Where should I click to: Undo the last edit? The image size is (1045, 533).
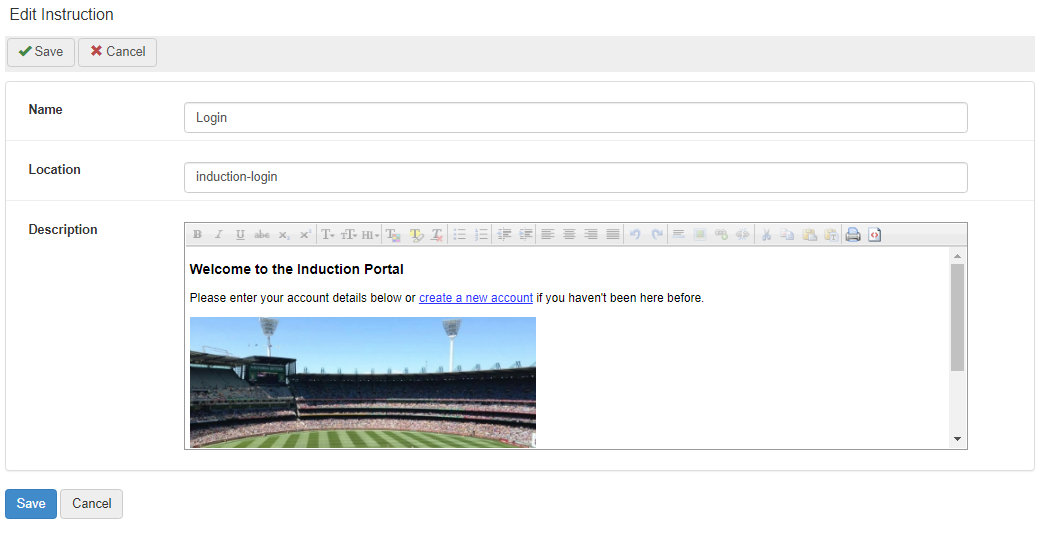[635, 235]
